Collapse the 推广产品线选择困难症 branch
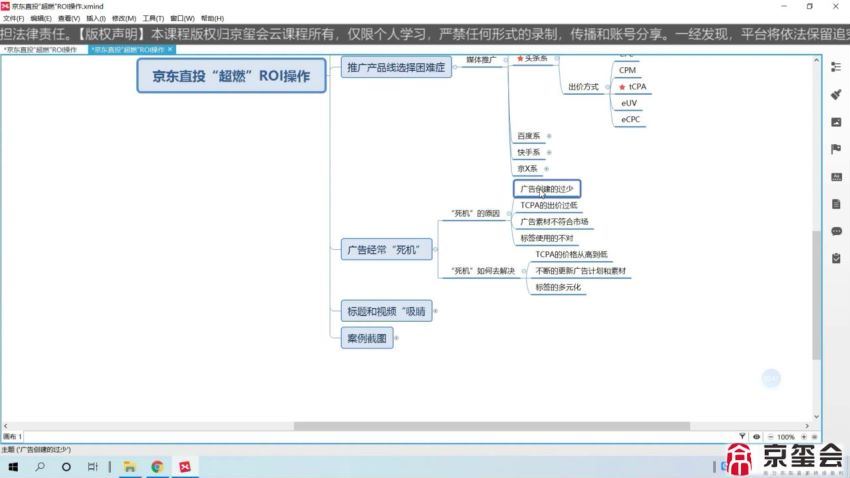 455,67
